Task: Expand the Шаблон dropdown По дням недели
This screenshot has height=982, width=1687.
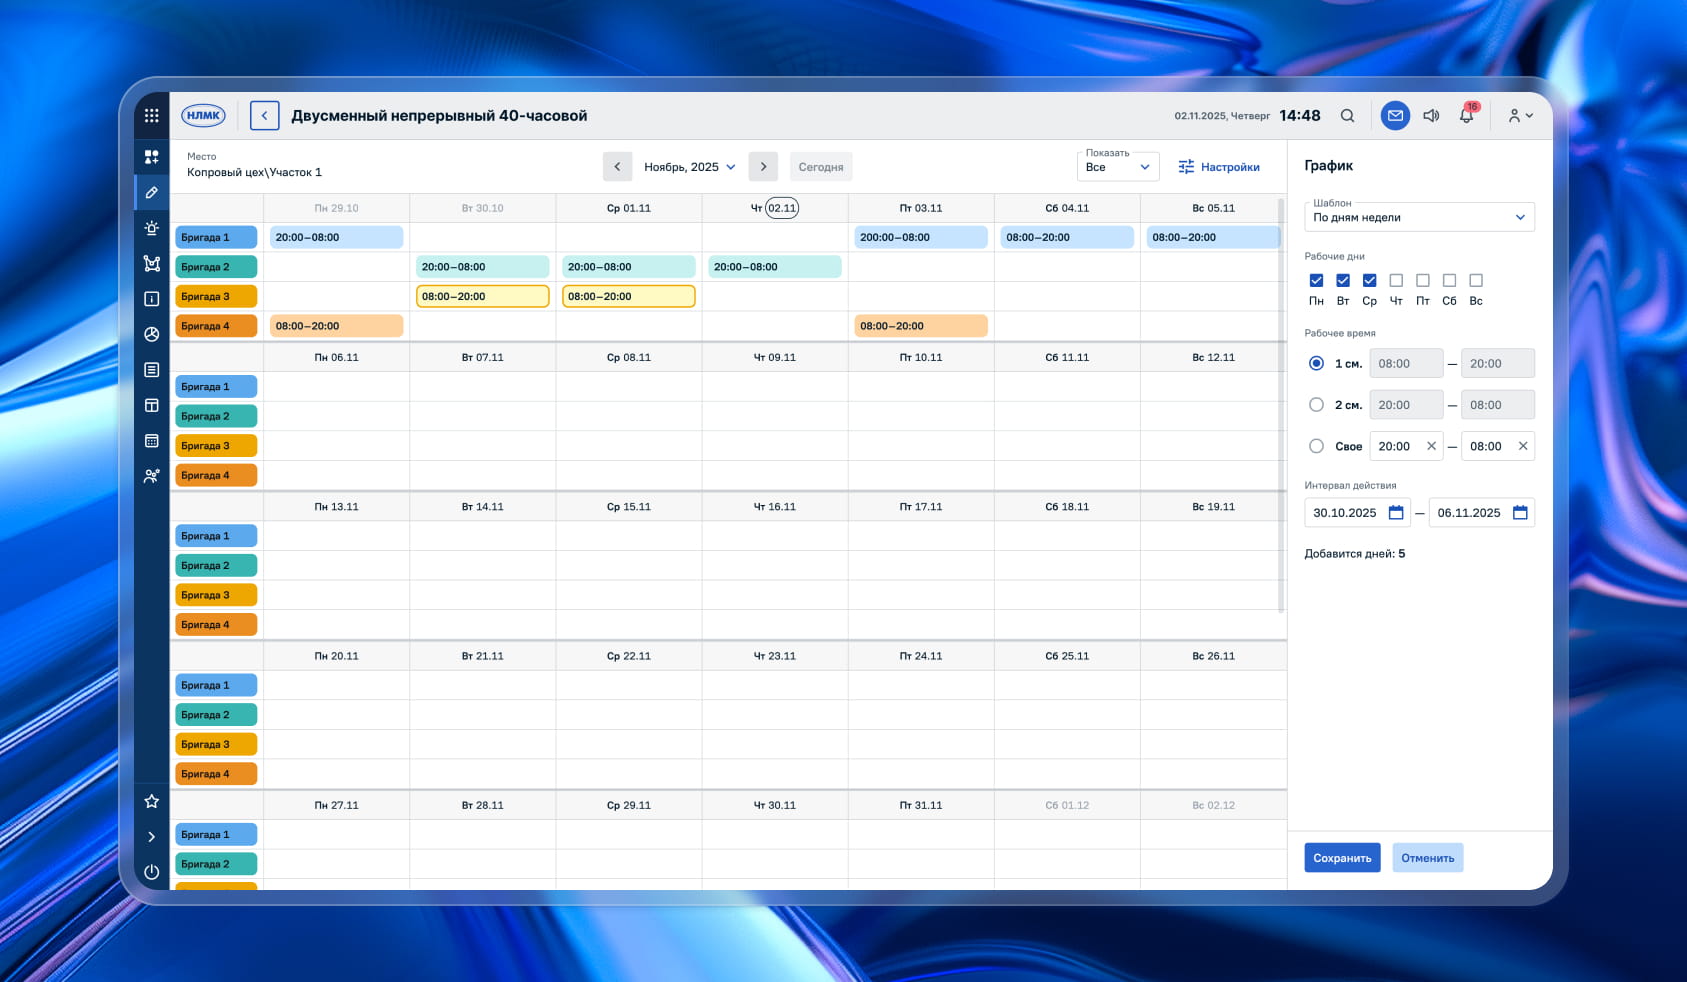Action: (1419, 216)
